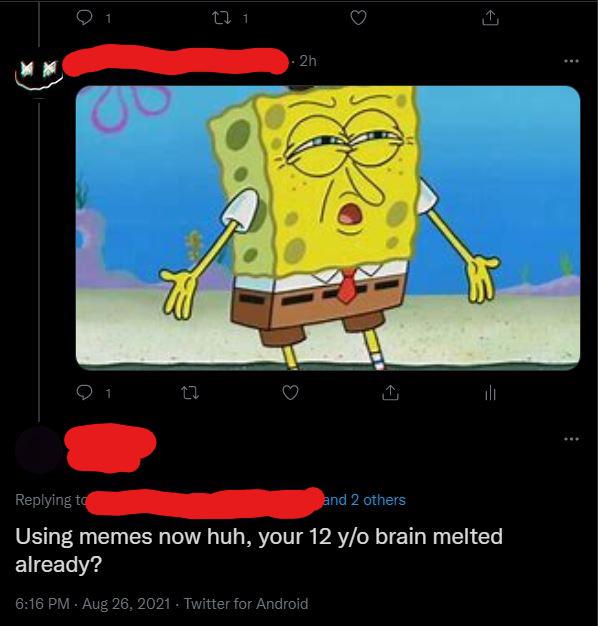Image resolution: width=598 pixels, height=626 pixels.
Task: Click the 2h timestamp on the meme tweet
Action: click(x=308, y=61)
